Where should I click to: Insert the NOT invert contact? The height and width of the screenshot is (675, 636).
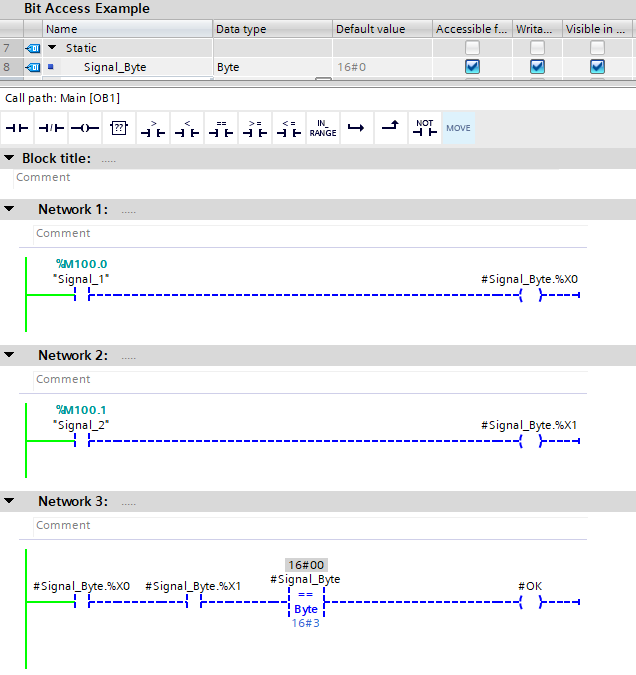click(x=425, y=128)
